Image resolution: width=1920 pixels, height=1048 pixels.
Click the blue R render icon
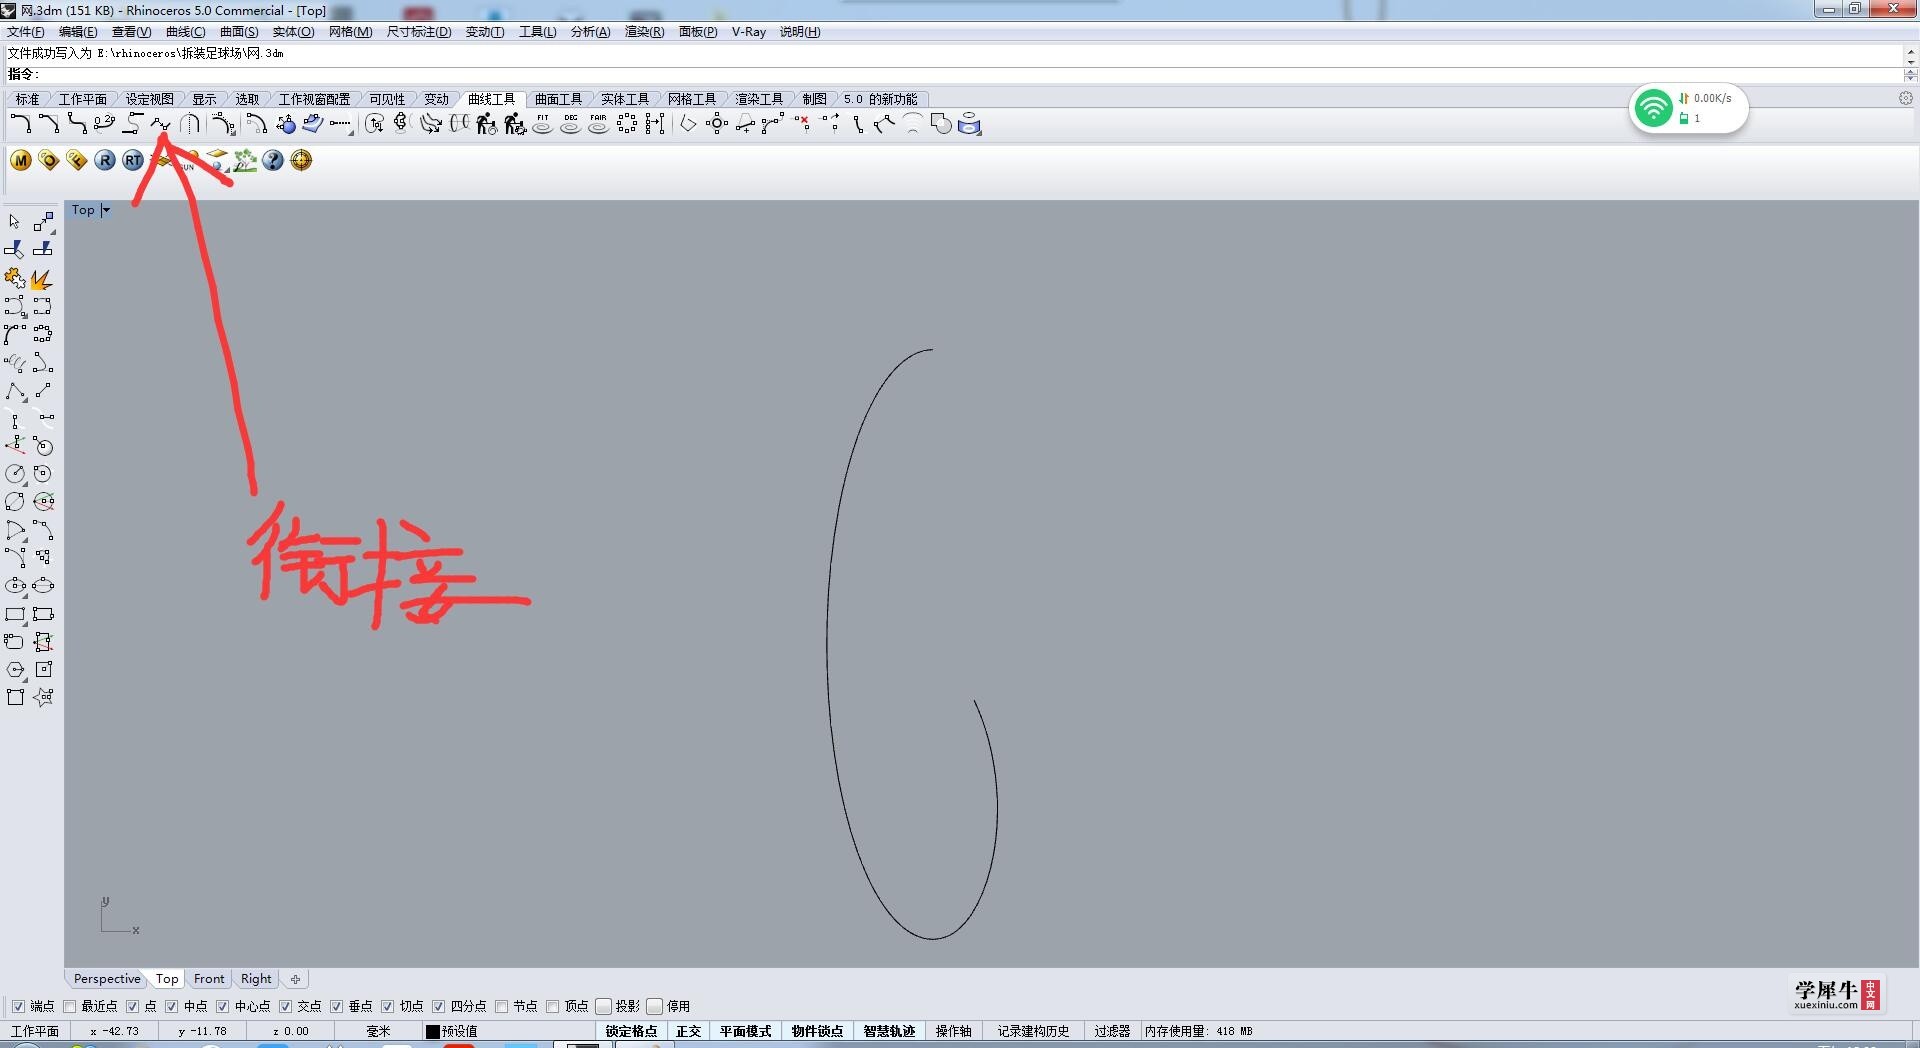105,160
